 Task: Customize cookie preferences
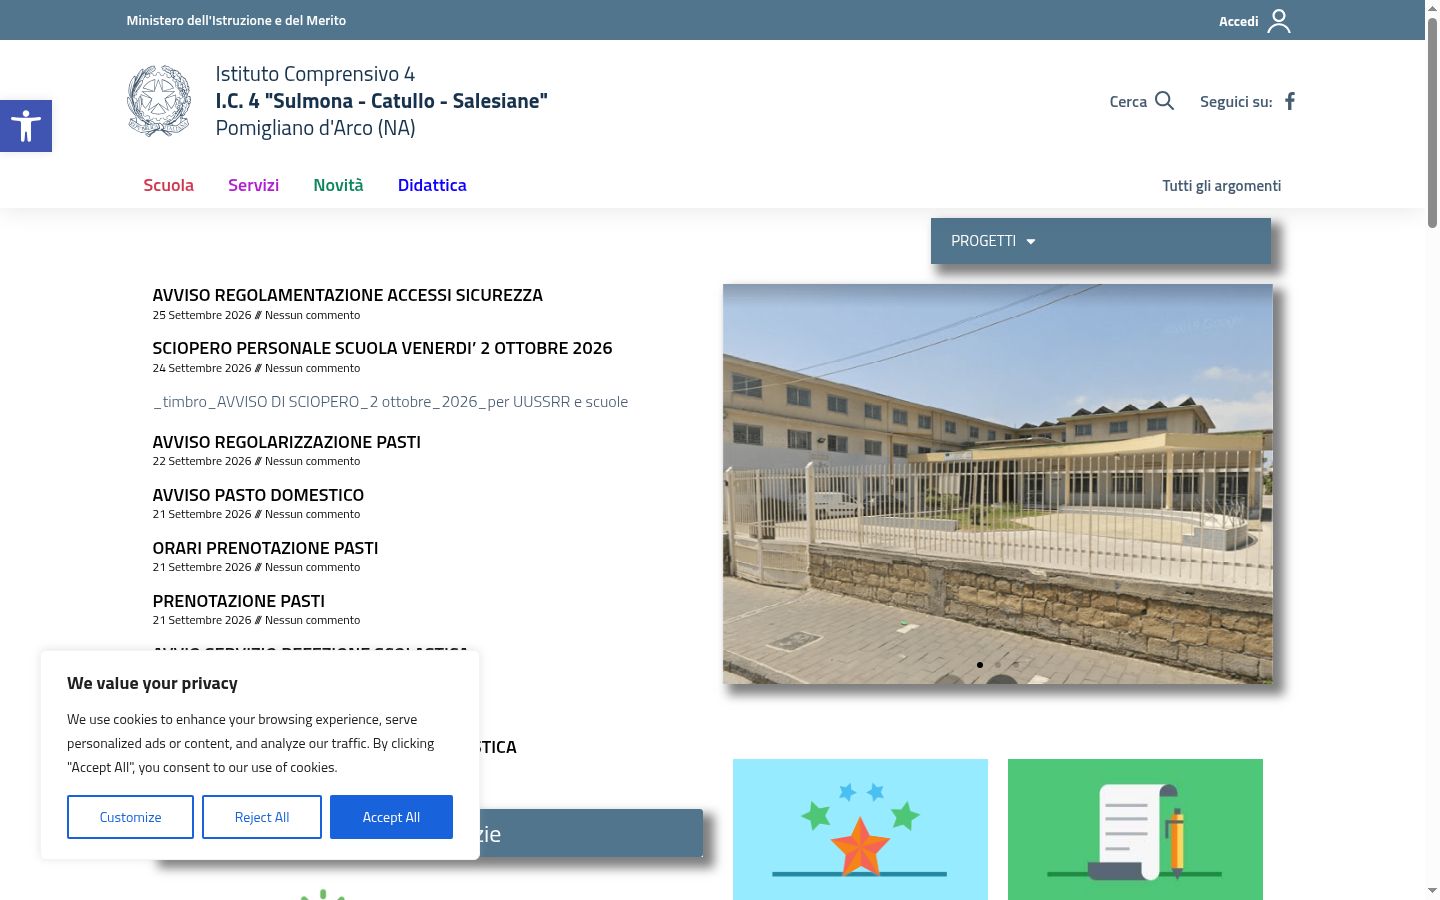point(130,817)
